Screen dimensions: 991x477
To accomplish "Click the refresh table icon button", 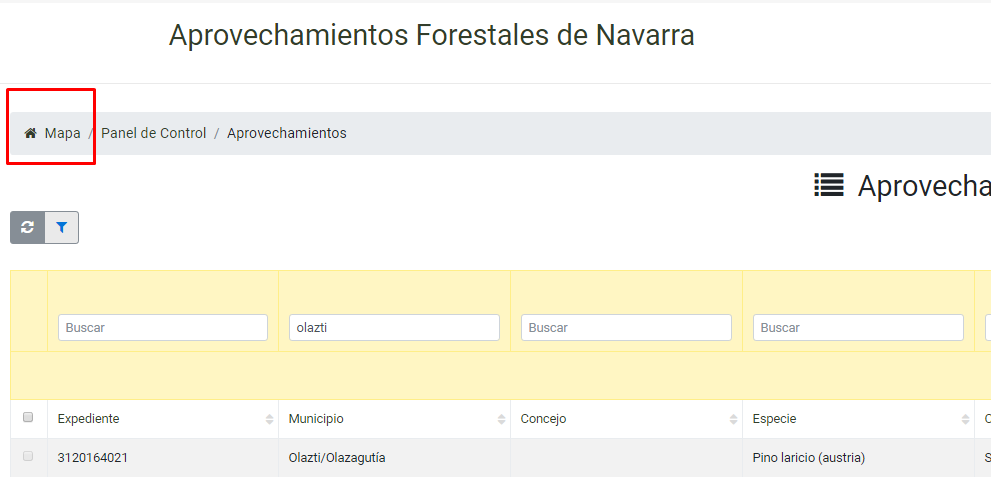I will tap(28, 227).
